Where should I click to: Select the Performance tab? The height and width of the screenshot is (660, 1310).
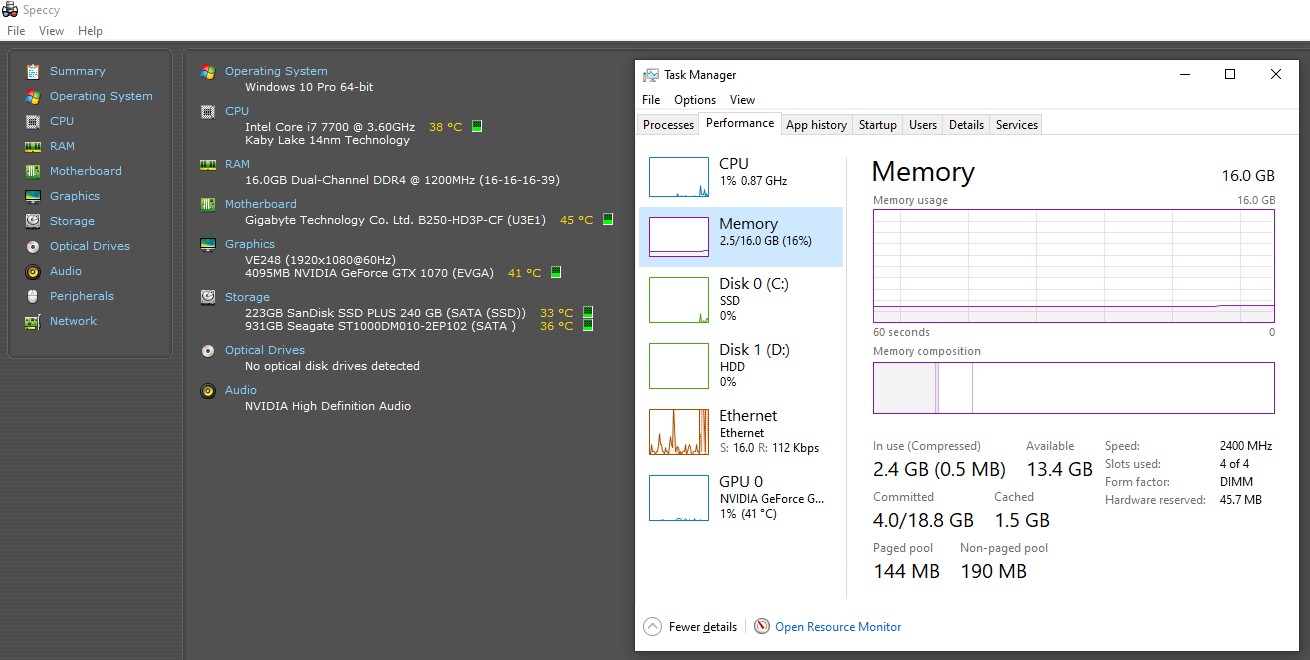point(740,123)
